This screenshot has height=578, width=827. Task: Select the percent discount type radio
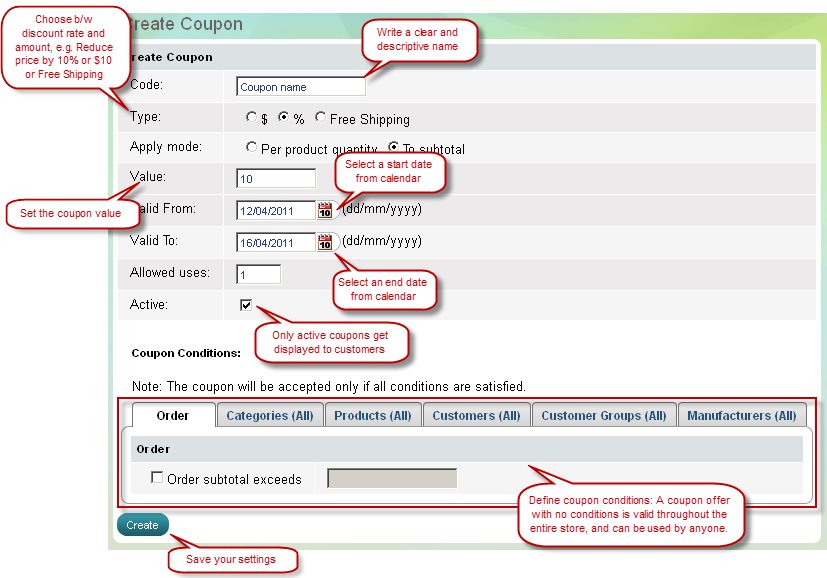(284, 118)
